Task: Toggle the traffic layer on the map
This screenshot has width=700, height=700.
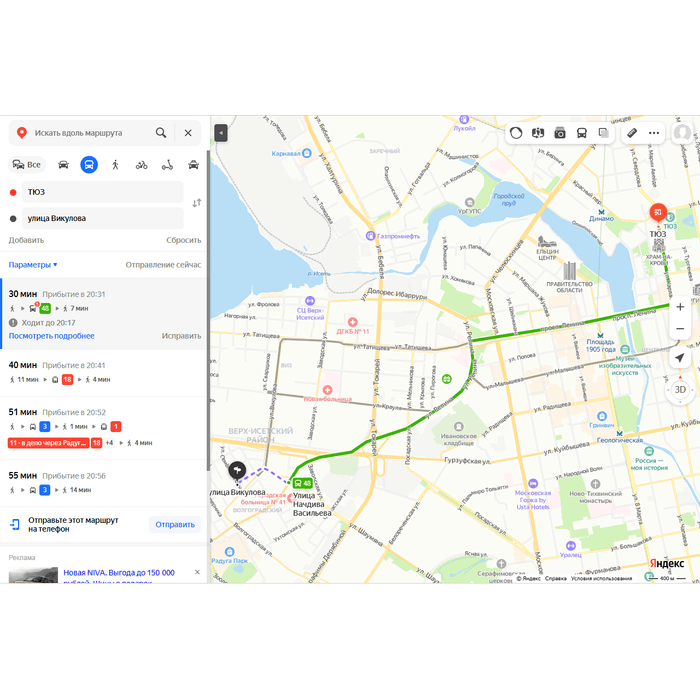Action: coord(516,133)
